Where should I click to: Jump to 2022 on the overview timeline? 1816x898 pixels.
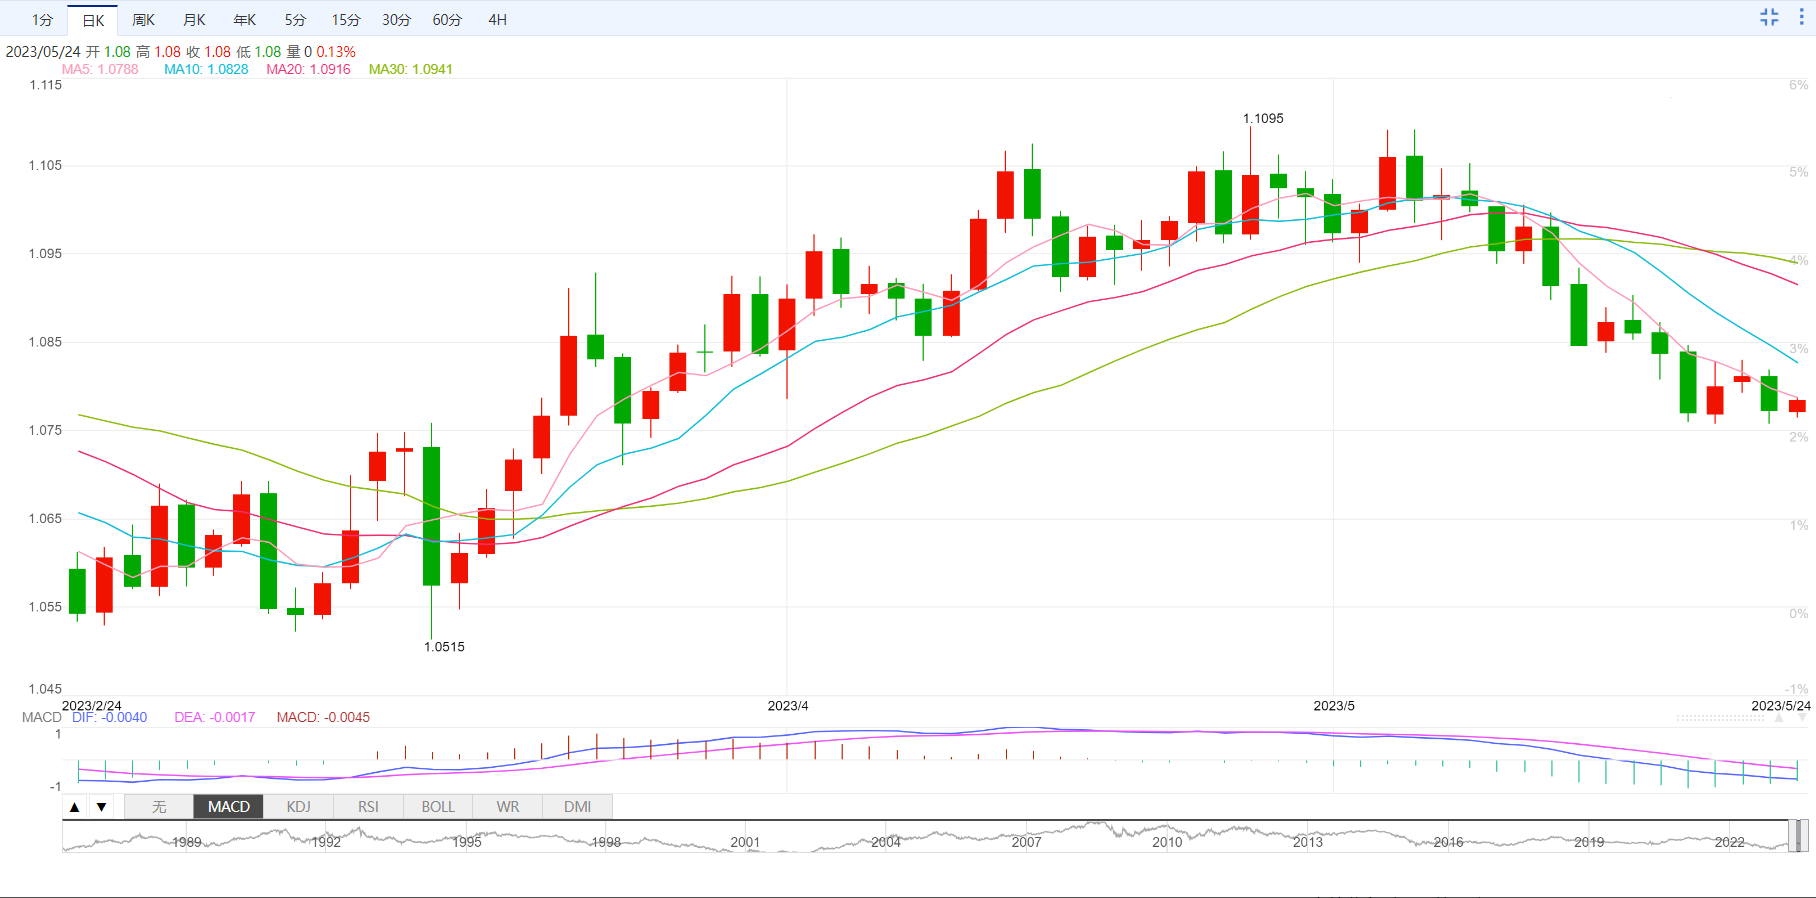[1730, 842]
